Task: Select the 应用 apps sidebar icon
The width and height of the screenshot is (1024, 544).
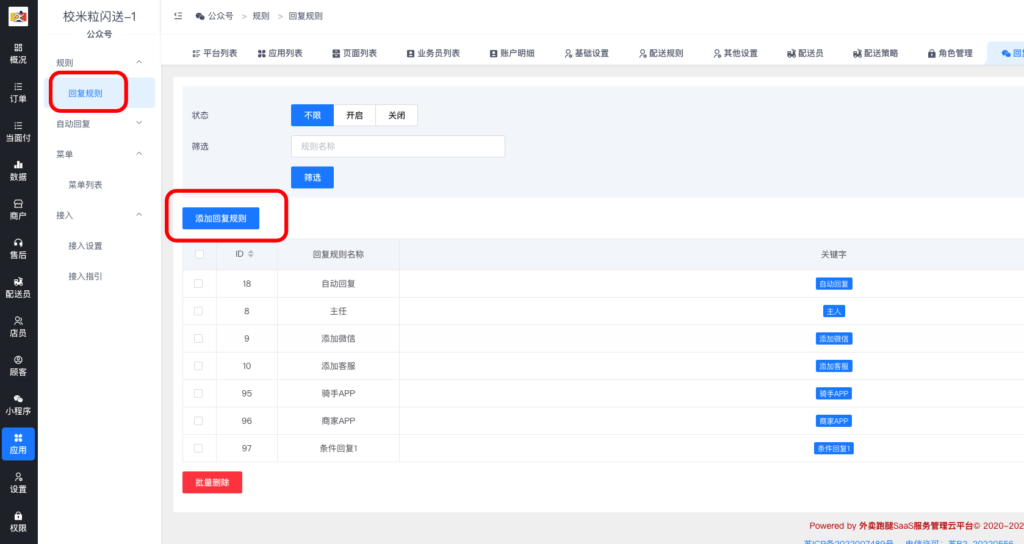Action: point(18,444)
